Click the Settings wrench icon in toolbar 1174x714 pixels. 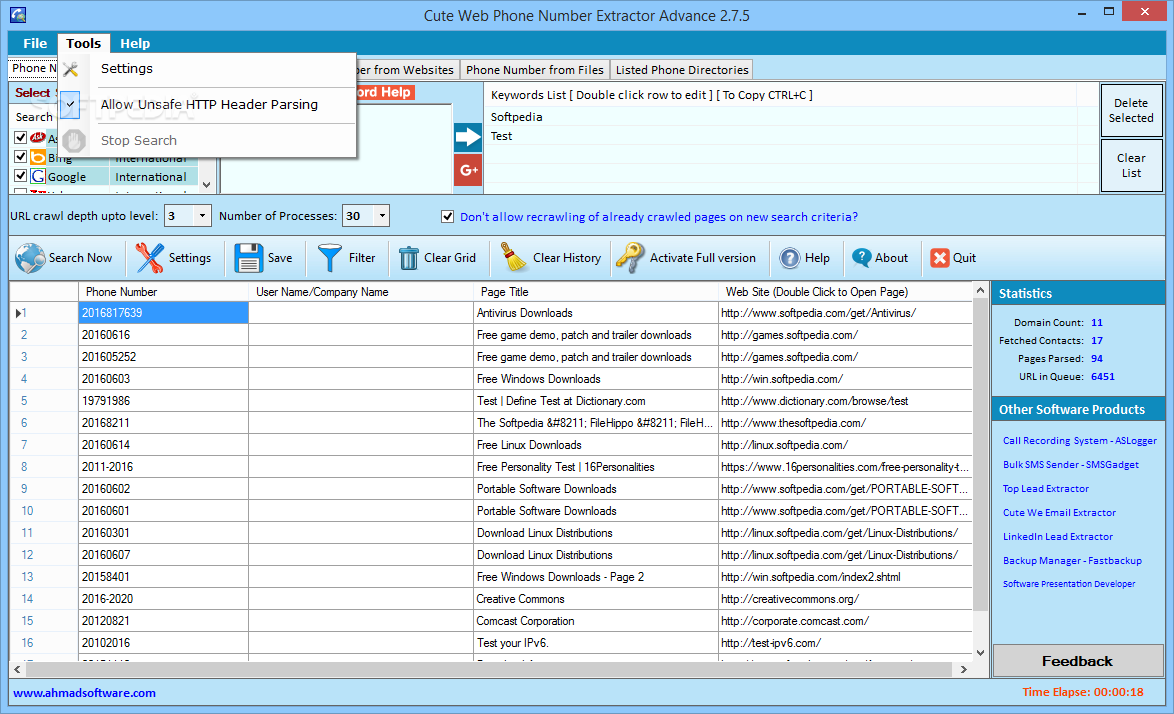click(x=149, y=258)
